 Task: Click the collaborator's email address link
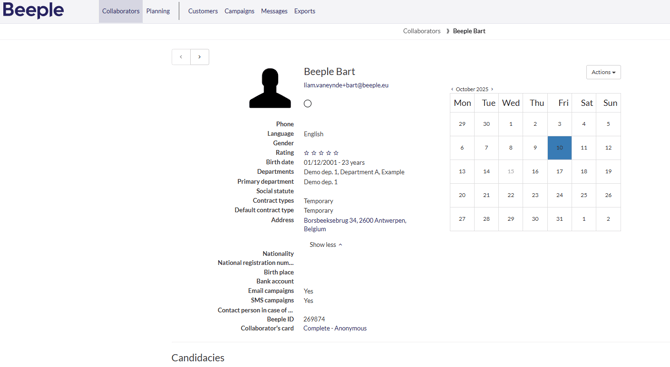pos(346,85)
